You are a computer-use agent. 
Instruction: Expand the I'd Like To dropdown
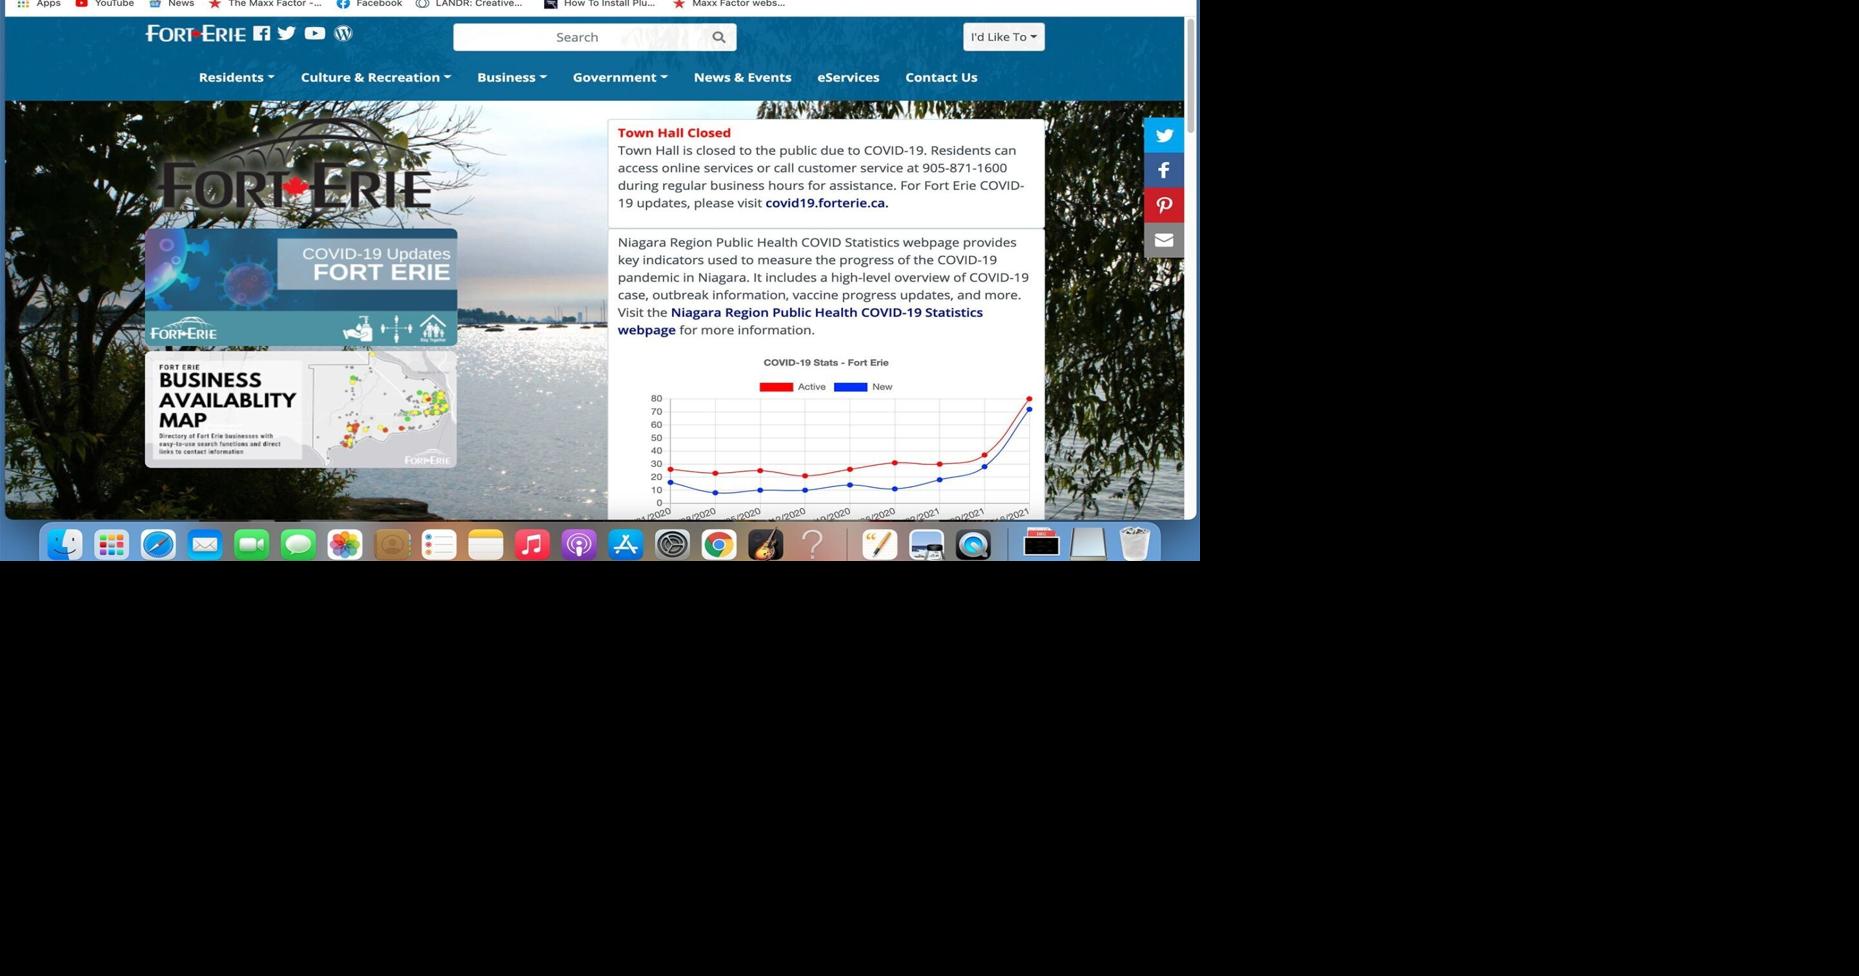[1003, 37]
